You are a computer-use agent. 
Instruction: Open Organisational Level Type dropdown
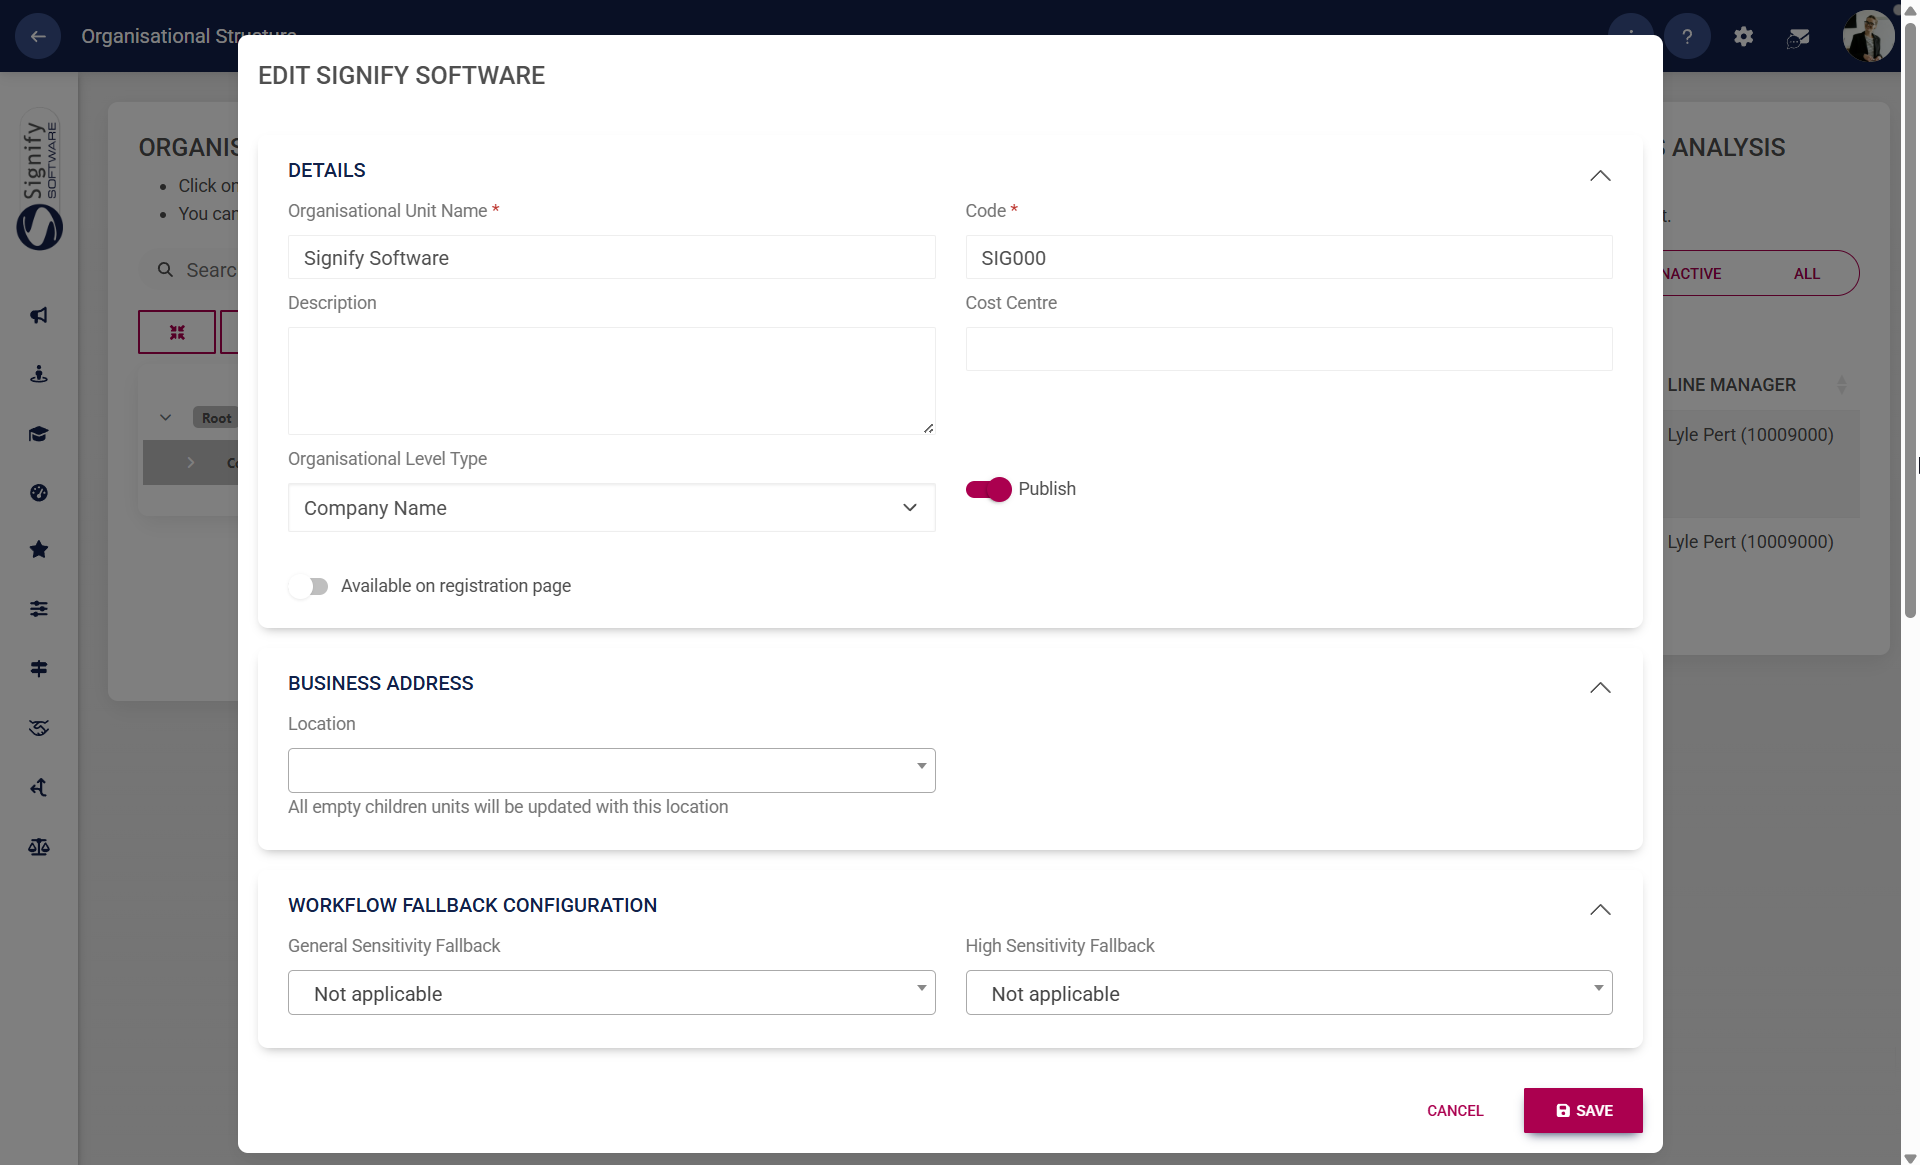611,508
